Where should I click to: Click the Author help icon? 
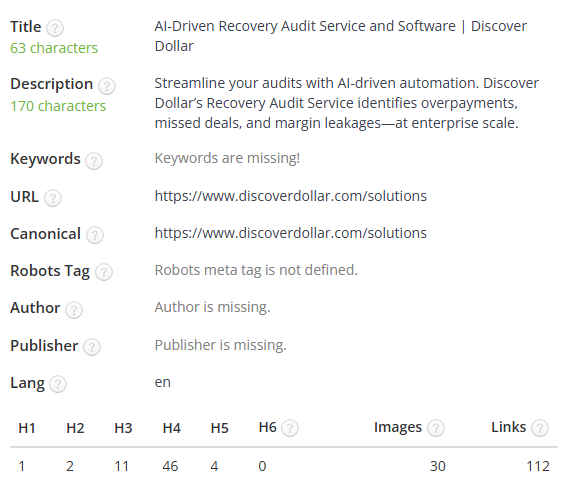(74, 310)
